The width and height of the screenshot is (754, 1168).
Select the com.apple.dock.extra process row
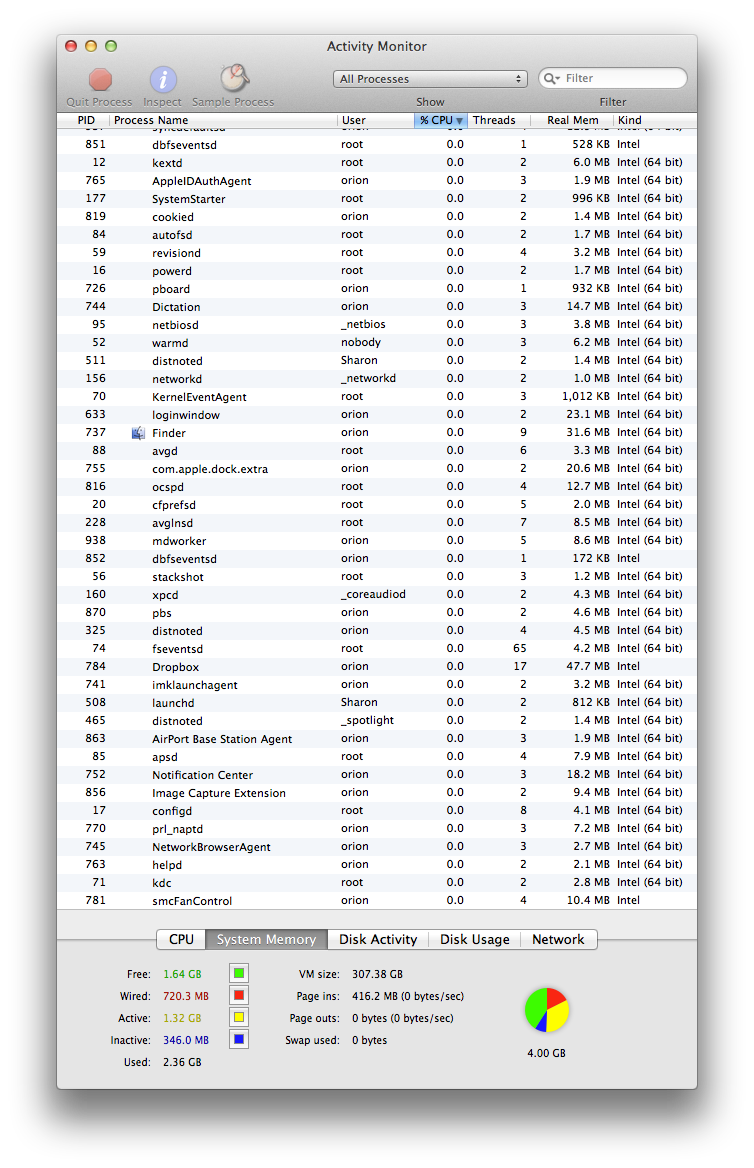pos(377,469)
